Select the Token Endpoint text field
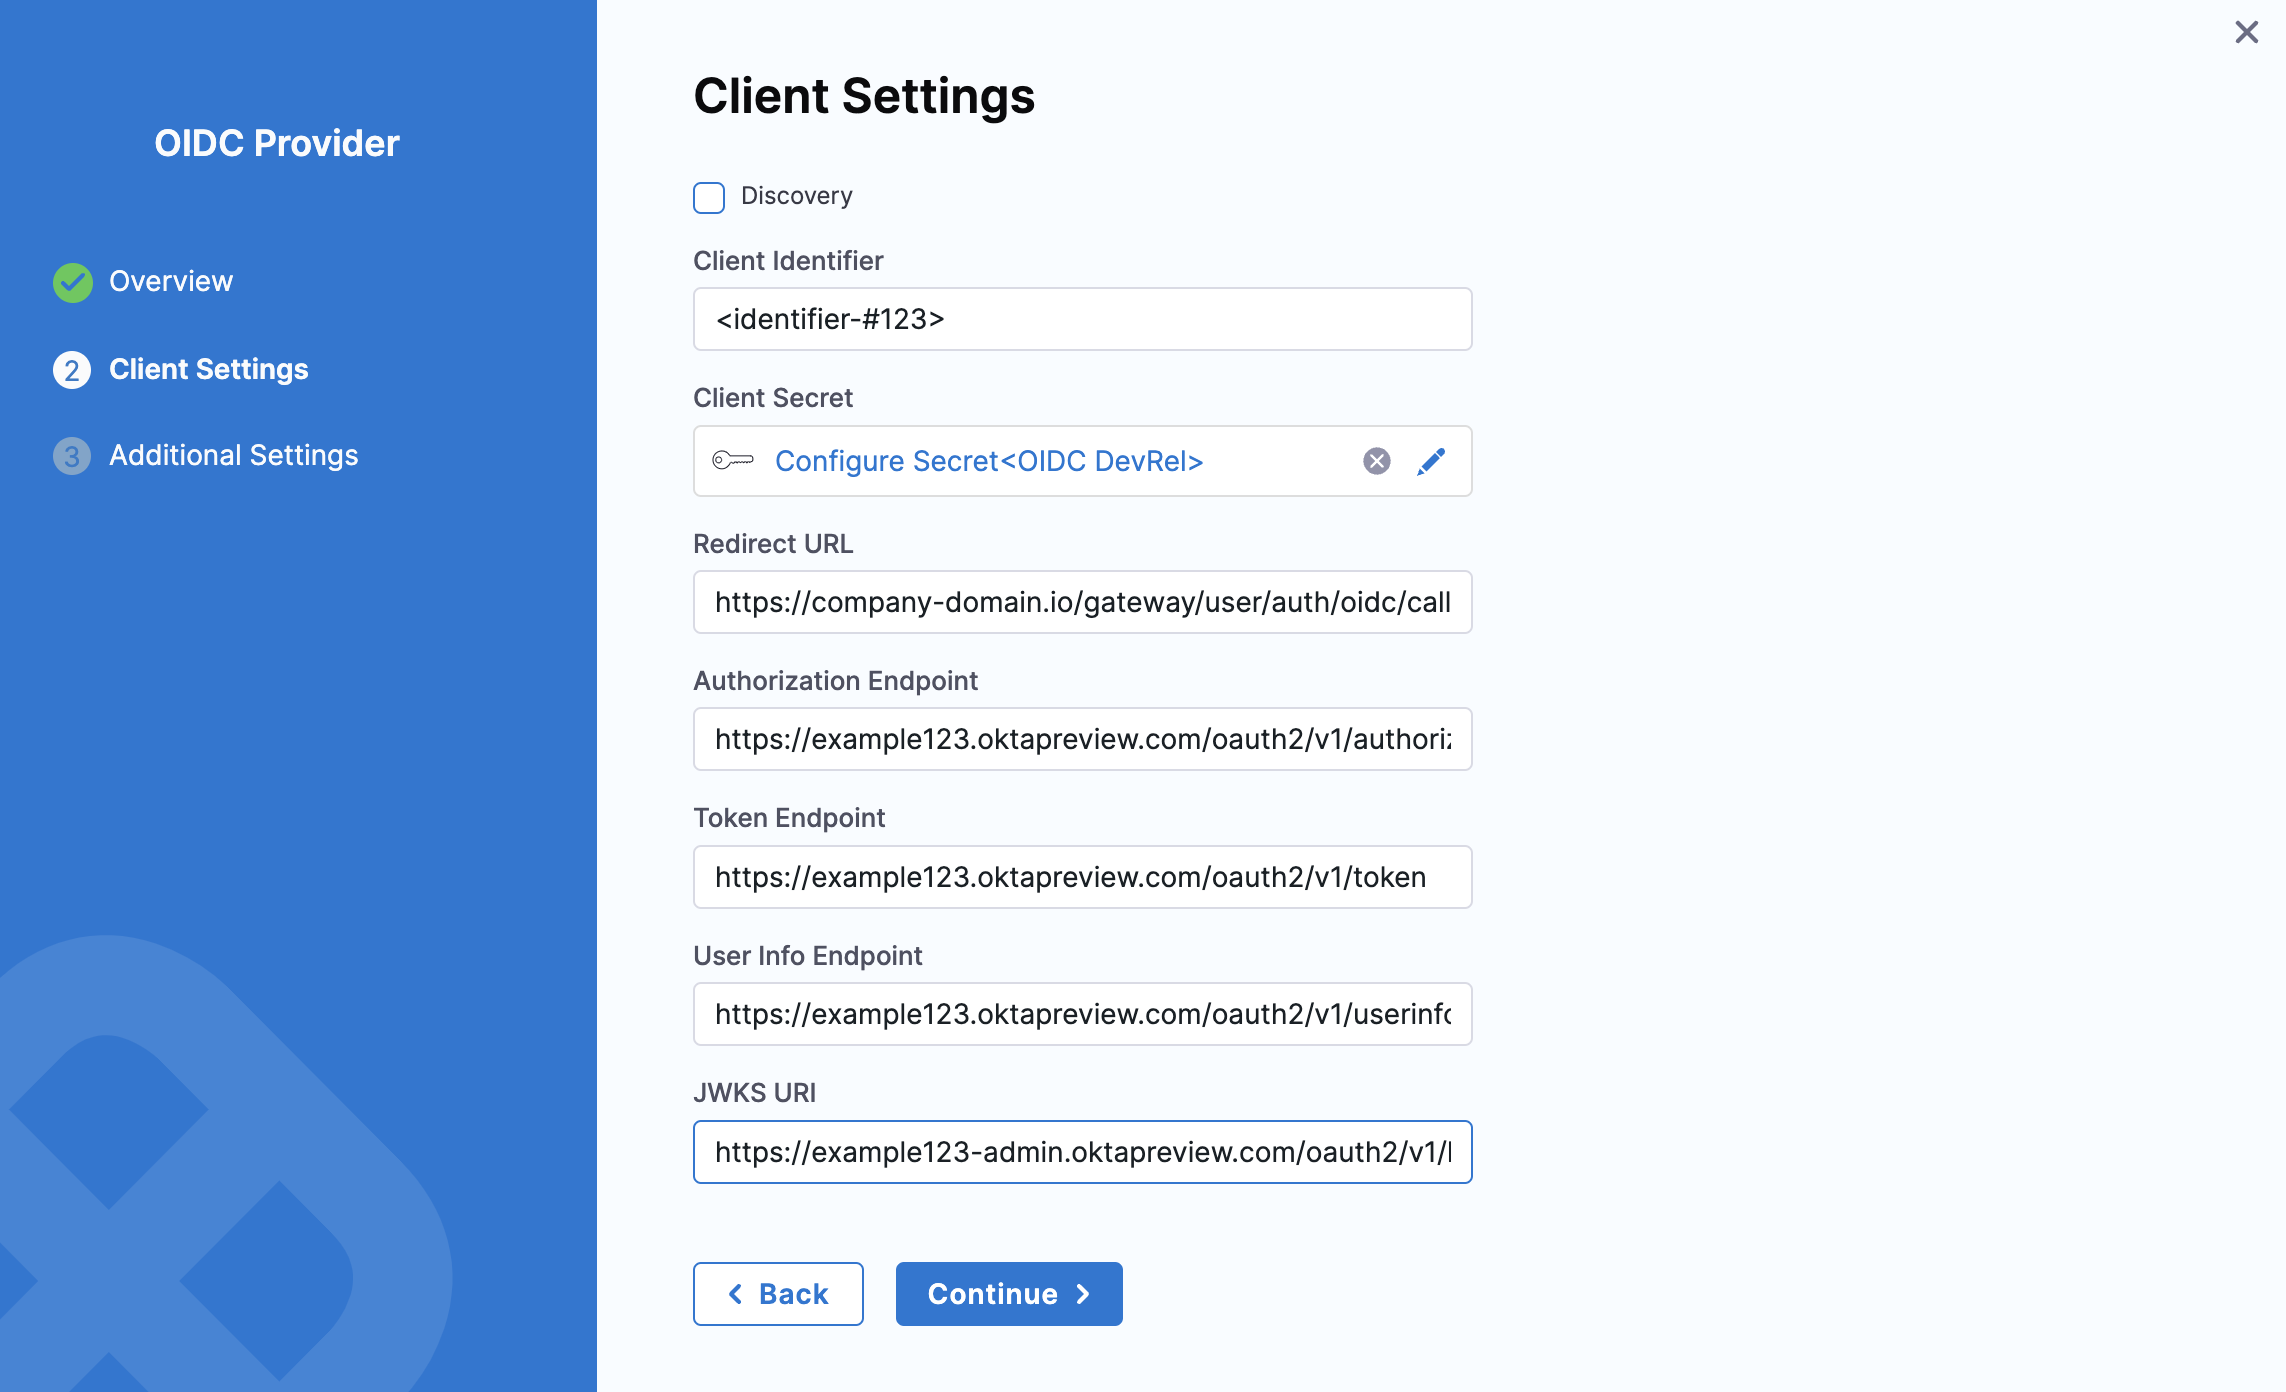Viewport: 2286px width, 1392px height. (1082, 877)
